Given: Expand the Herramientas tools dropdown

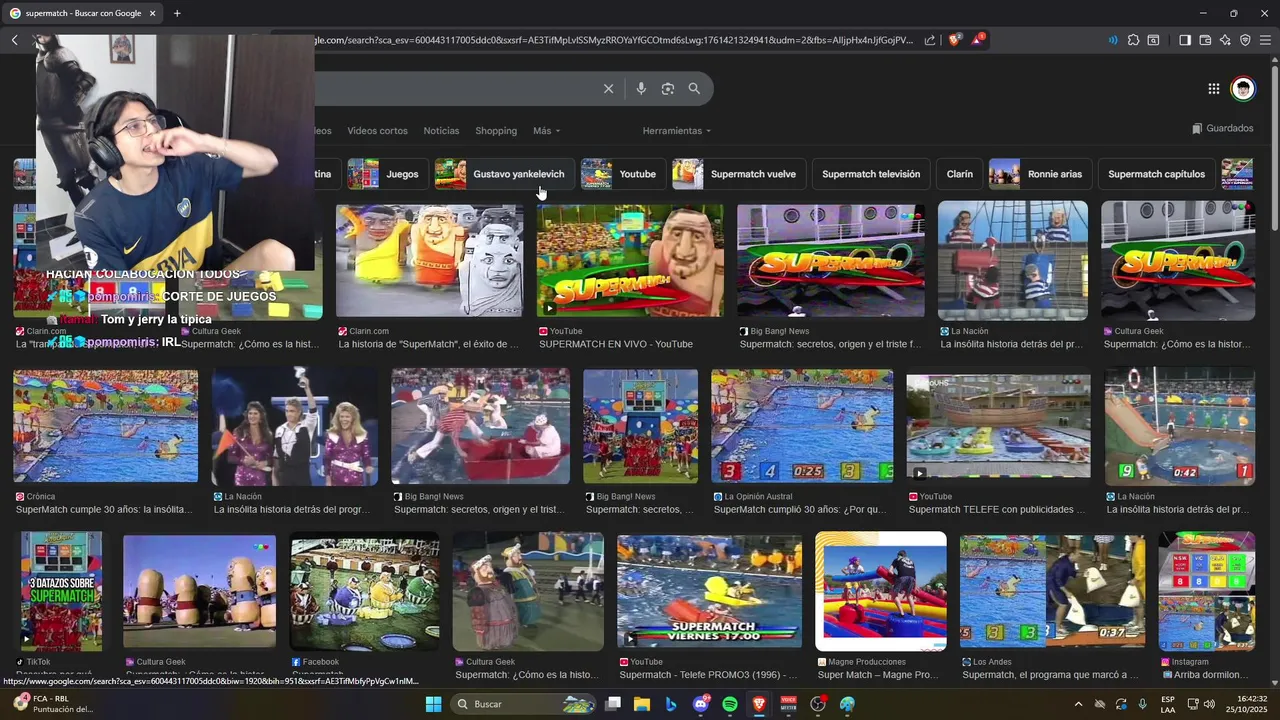Looking at the screenshot, I should pos(677,131).
